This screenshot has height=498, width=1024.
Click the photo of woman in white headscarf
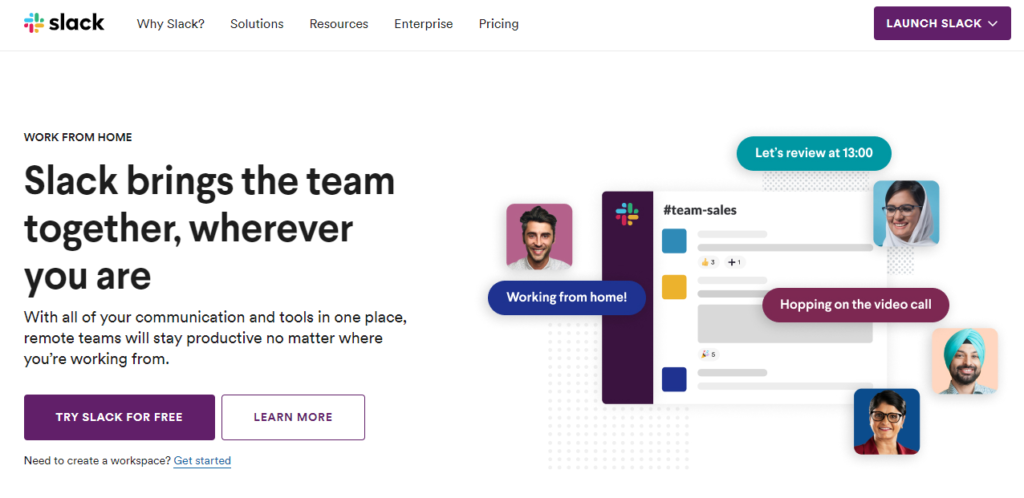pyautogui.click(x=906, y=213)
